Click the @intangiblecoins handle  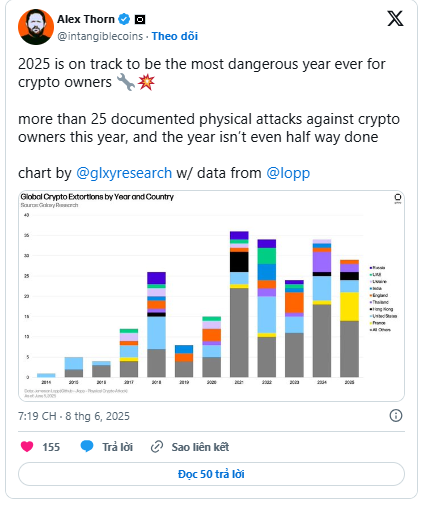pos(100,36)
